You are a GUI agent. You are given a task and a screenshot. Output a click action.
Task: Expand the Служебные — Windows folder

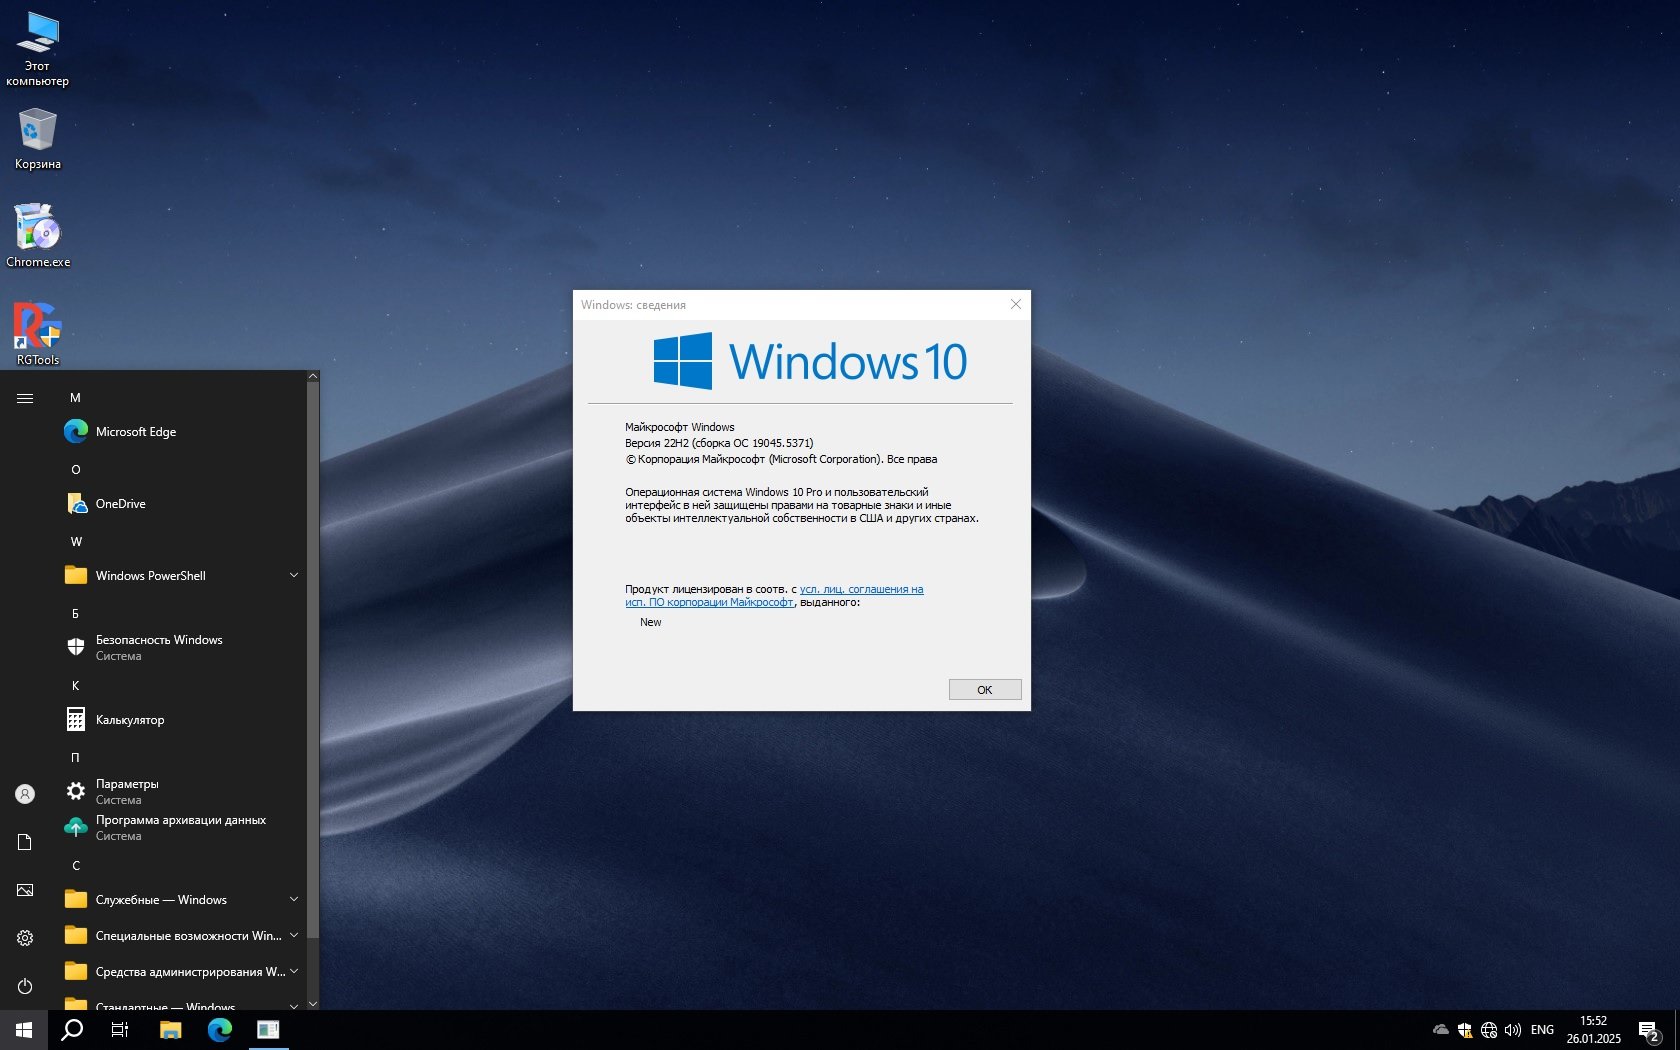[294, 899]
